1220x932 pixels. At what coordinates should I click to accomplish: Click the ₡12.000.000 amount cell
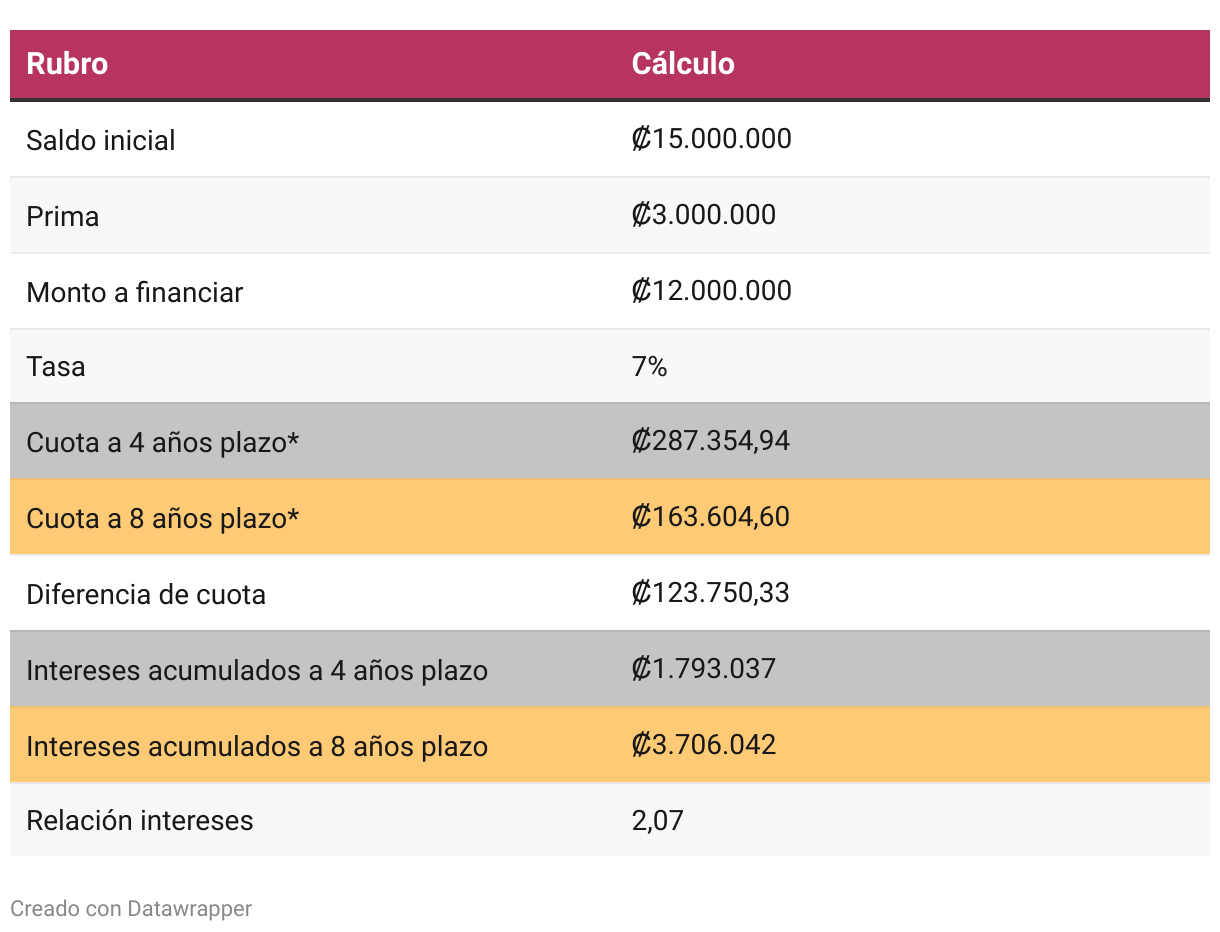(711, 291)
